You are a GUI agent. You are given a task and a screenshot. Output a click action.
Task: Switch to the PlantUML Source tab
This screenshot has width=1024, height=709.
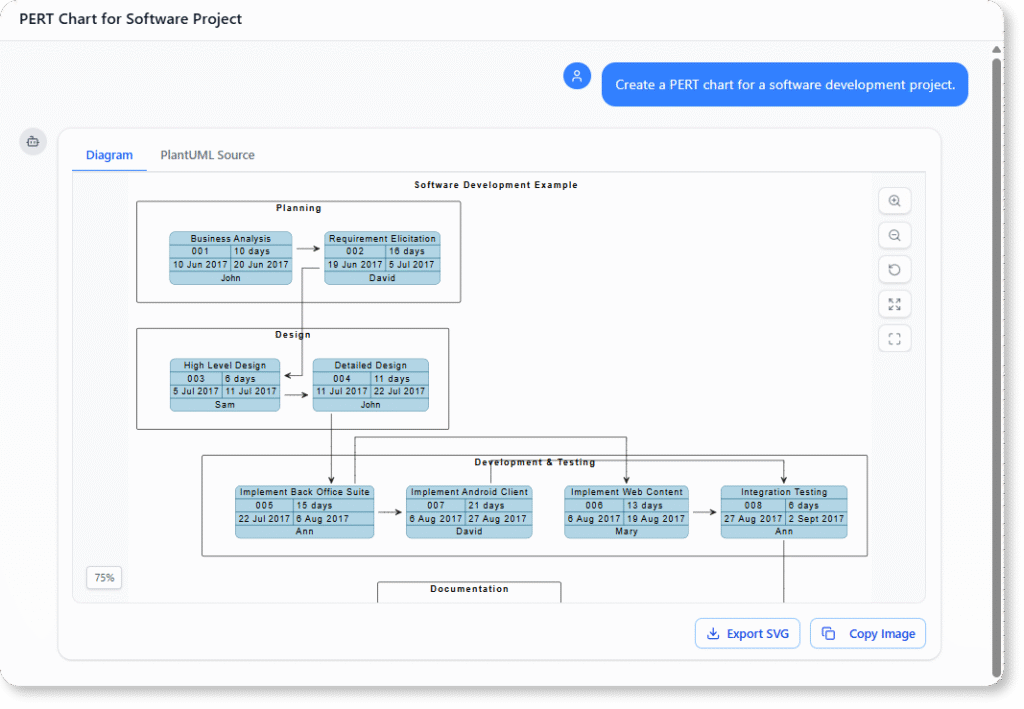pos(207,155)
